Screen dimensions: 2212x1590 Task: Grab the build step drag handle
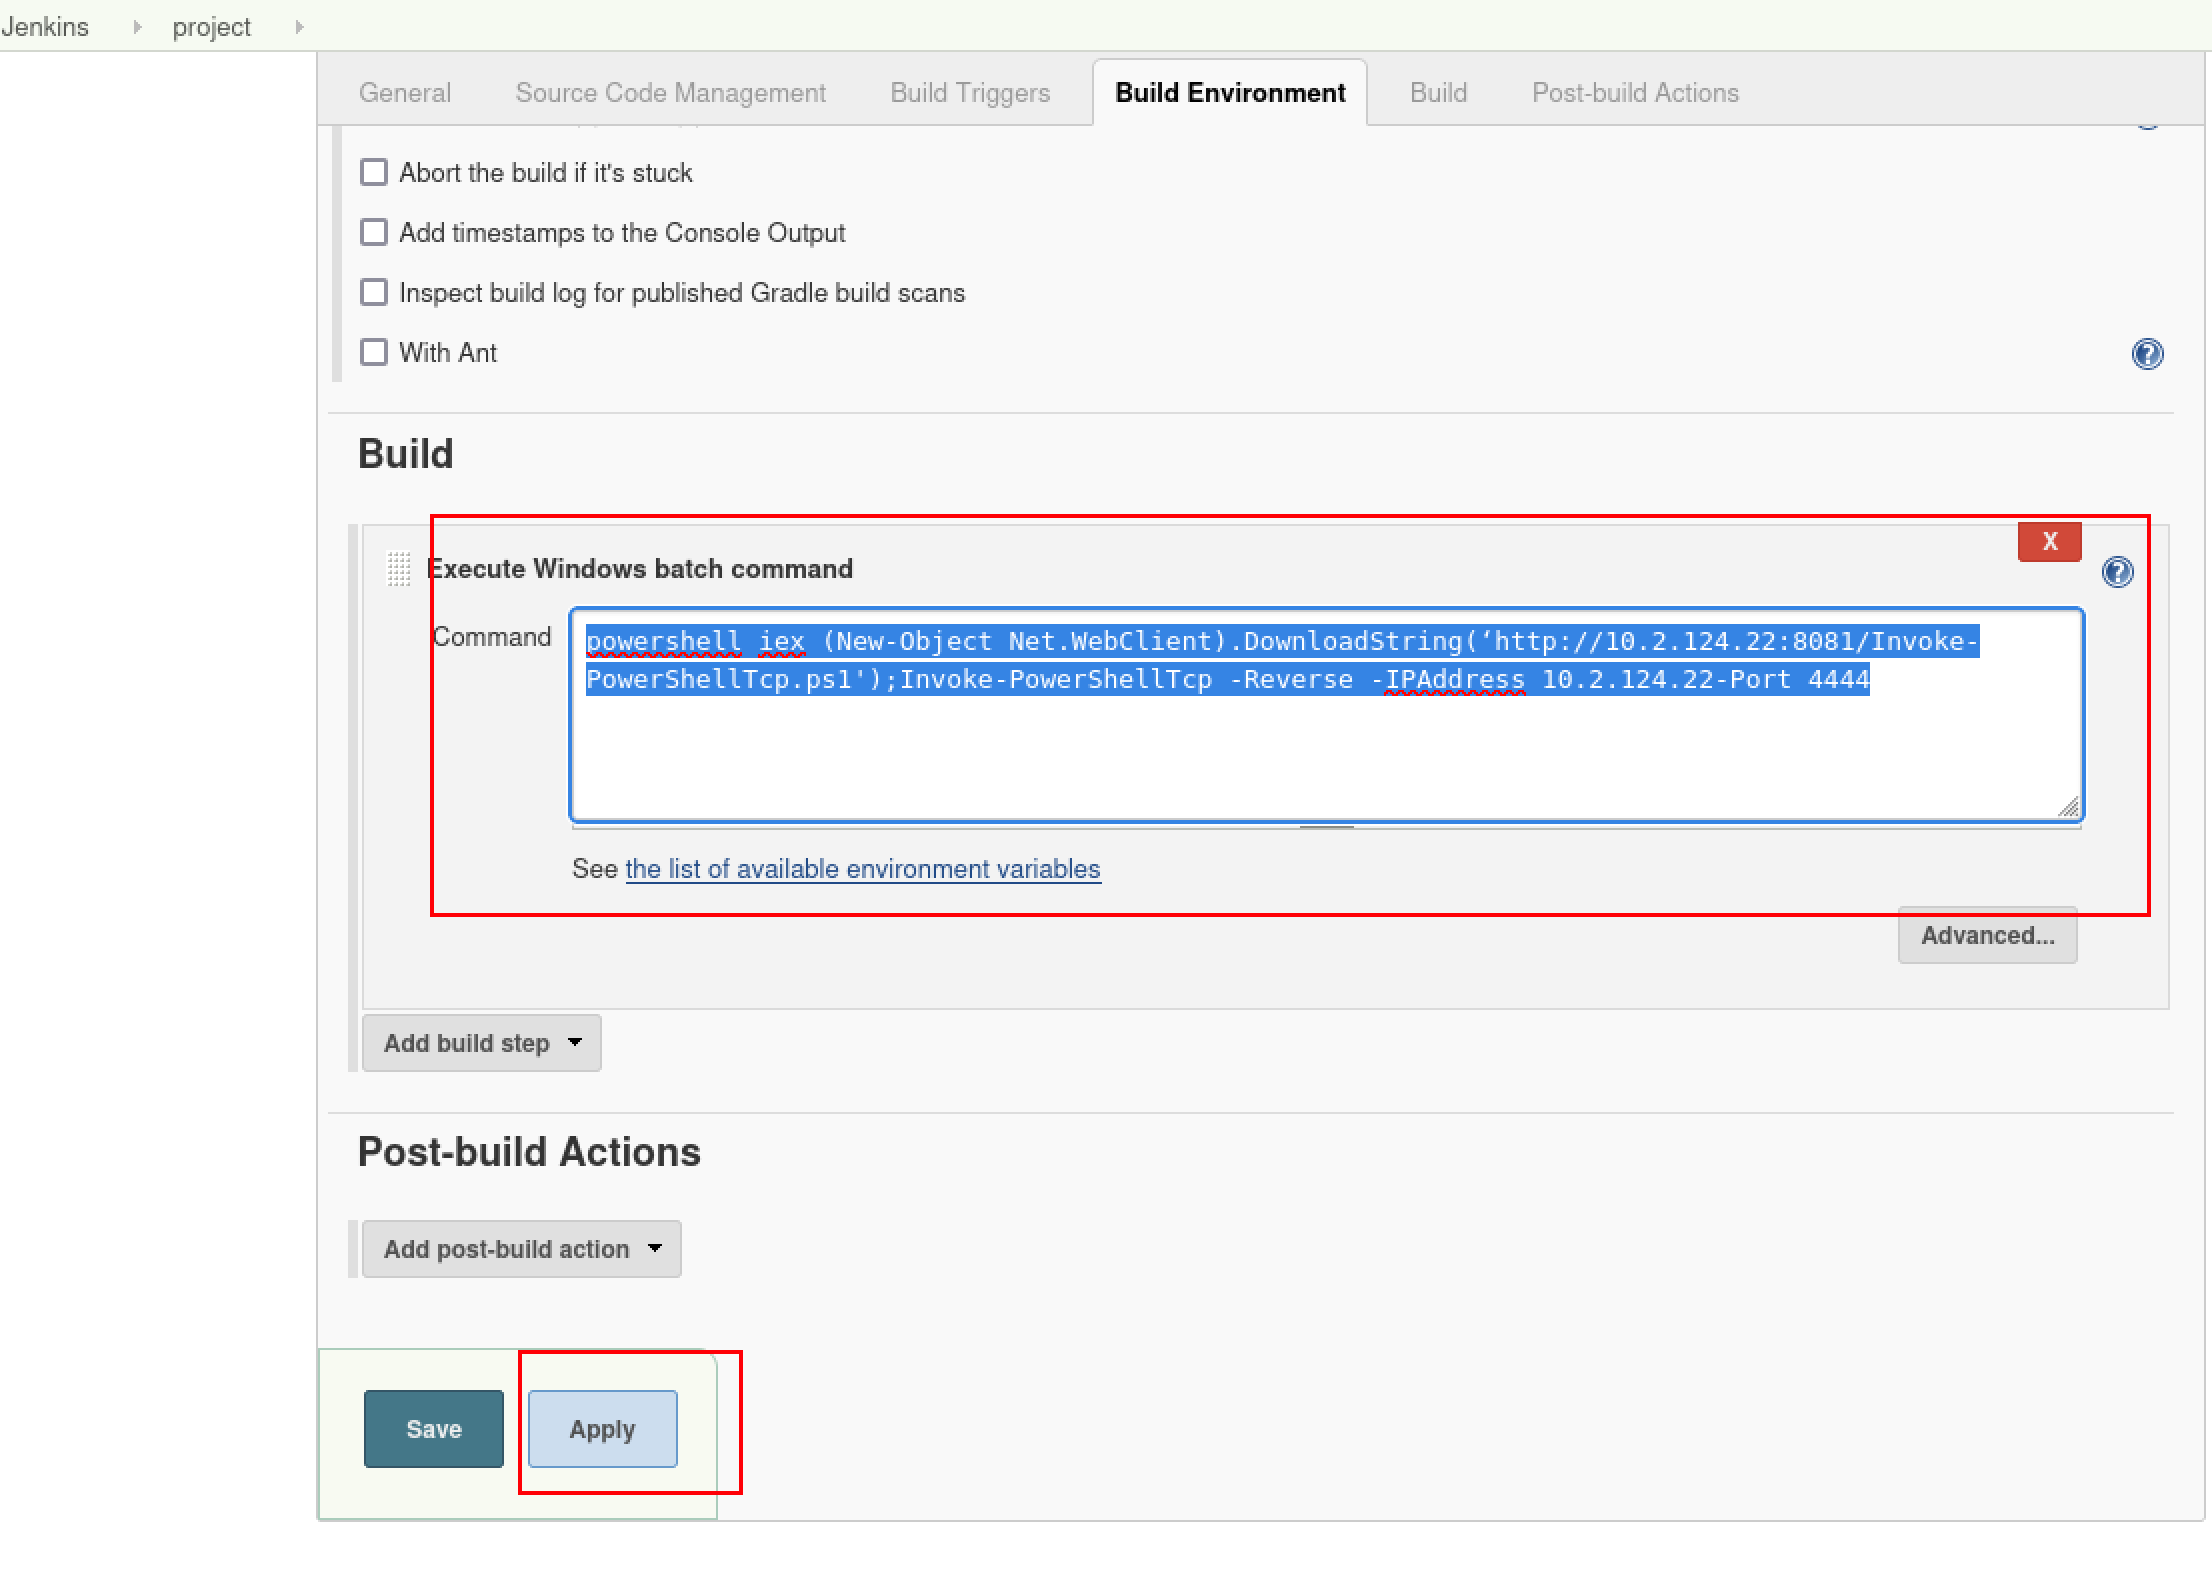click(399, 568)
